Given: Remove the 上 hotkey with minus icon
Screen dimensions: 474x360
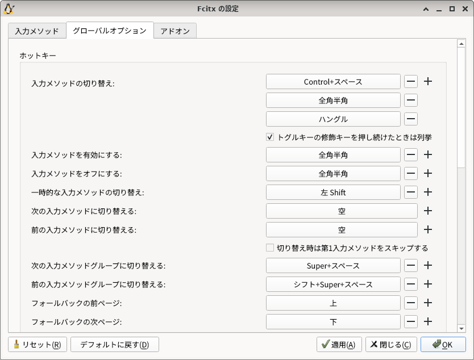Looking at the screenshot, I should tap(411, 303).
